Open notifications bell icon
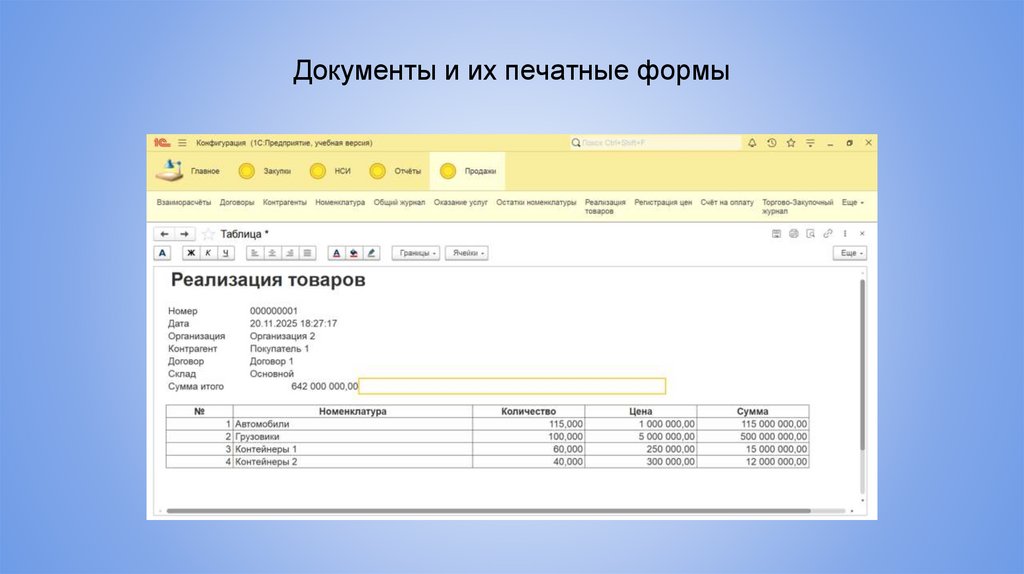 [x=752, y=142]
